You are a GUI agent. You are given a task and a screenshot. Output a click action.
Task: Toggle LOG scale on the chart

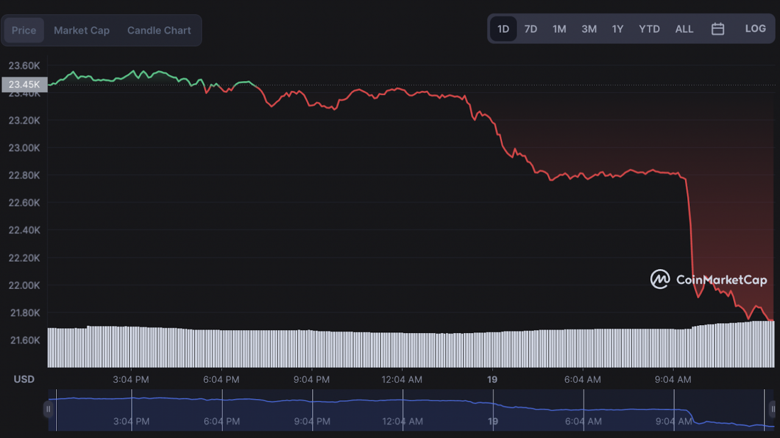click(755, 29)
